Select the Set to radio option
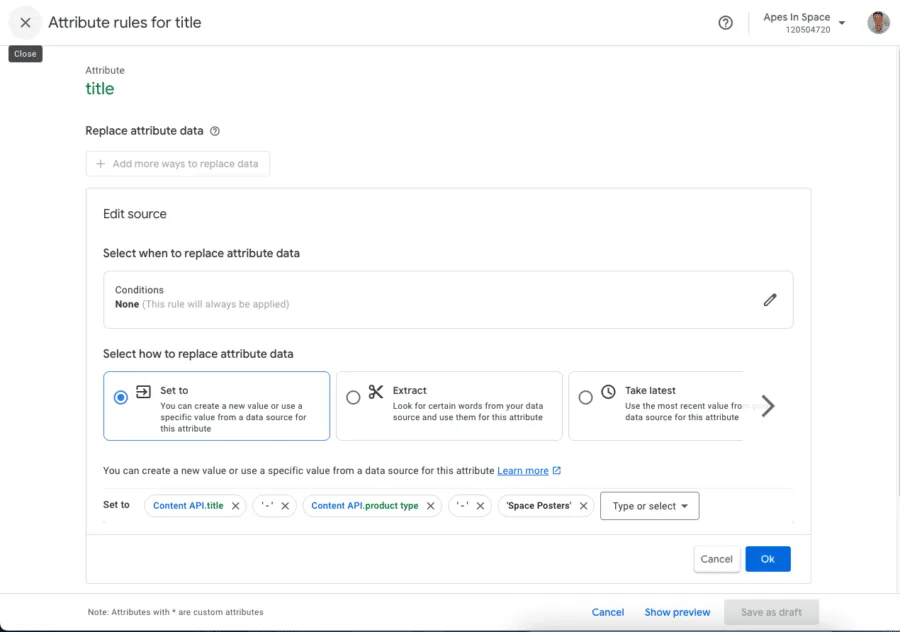This screenshot has width=900, height=632. pyautogui.click(x=121, y=397)
